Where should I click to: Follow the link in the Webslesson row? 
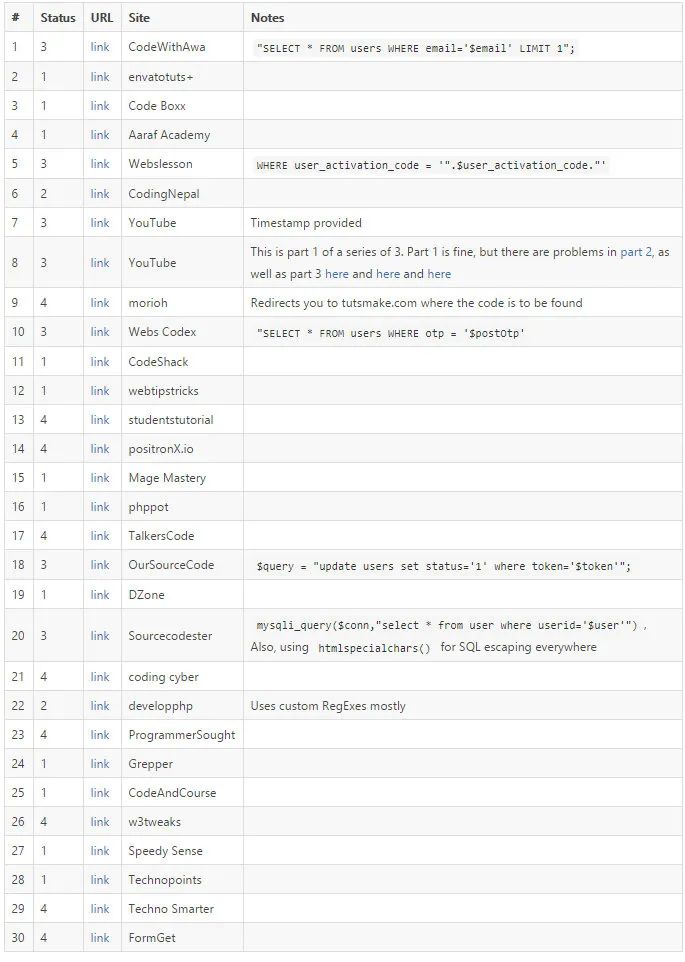coord(99,164)
